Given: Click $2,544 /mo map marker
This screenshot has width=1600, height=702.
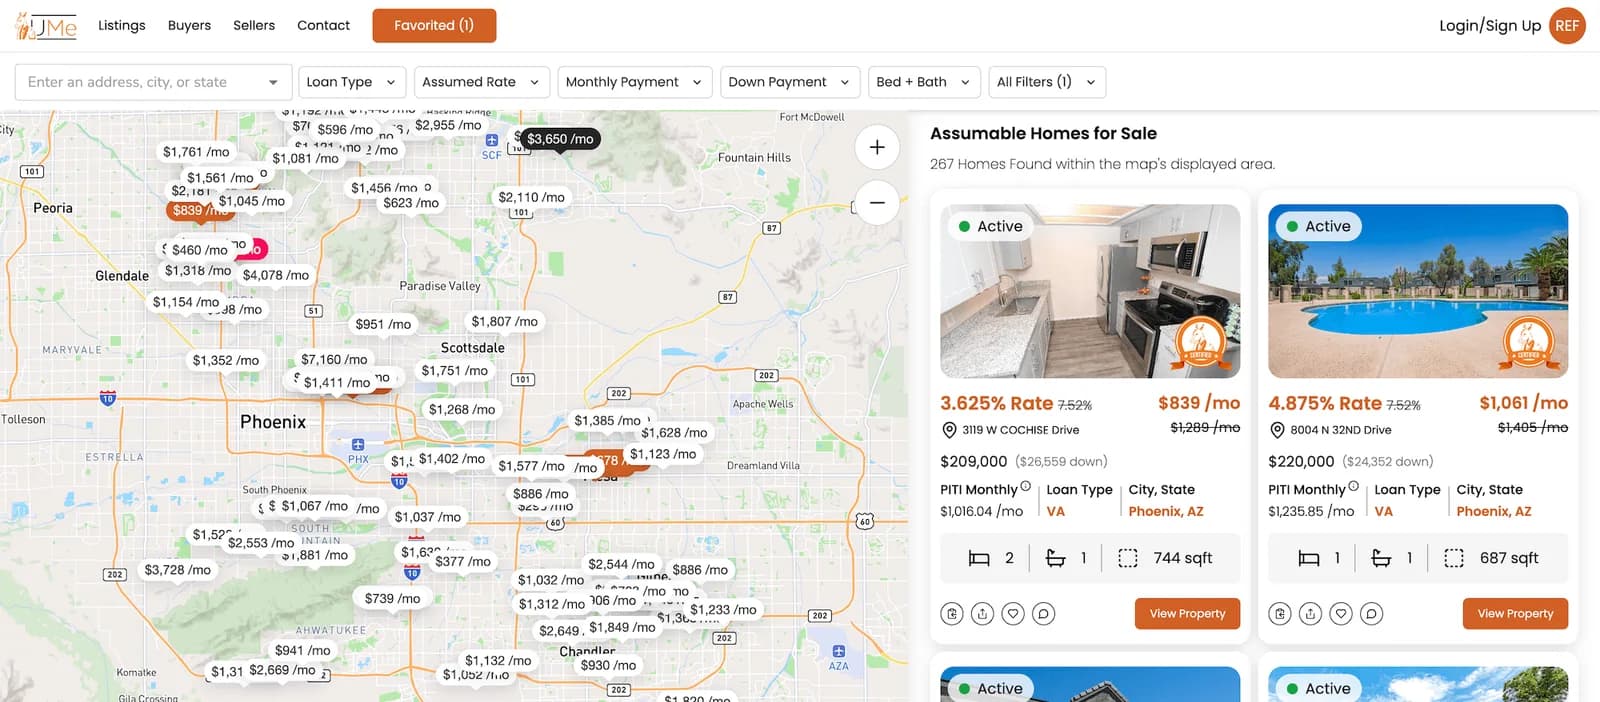Looking at the screenshot, I should coord(622,564).
